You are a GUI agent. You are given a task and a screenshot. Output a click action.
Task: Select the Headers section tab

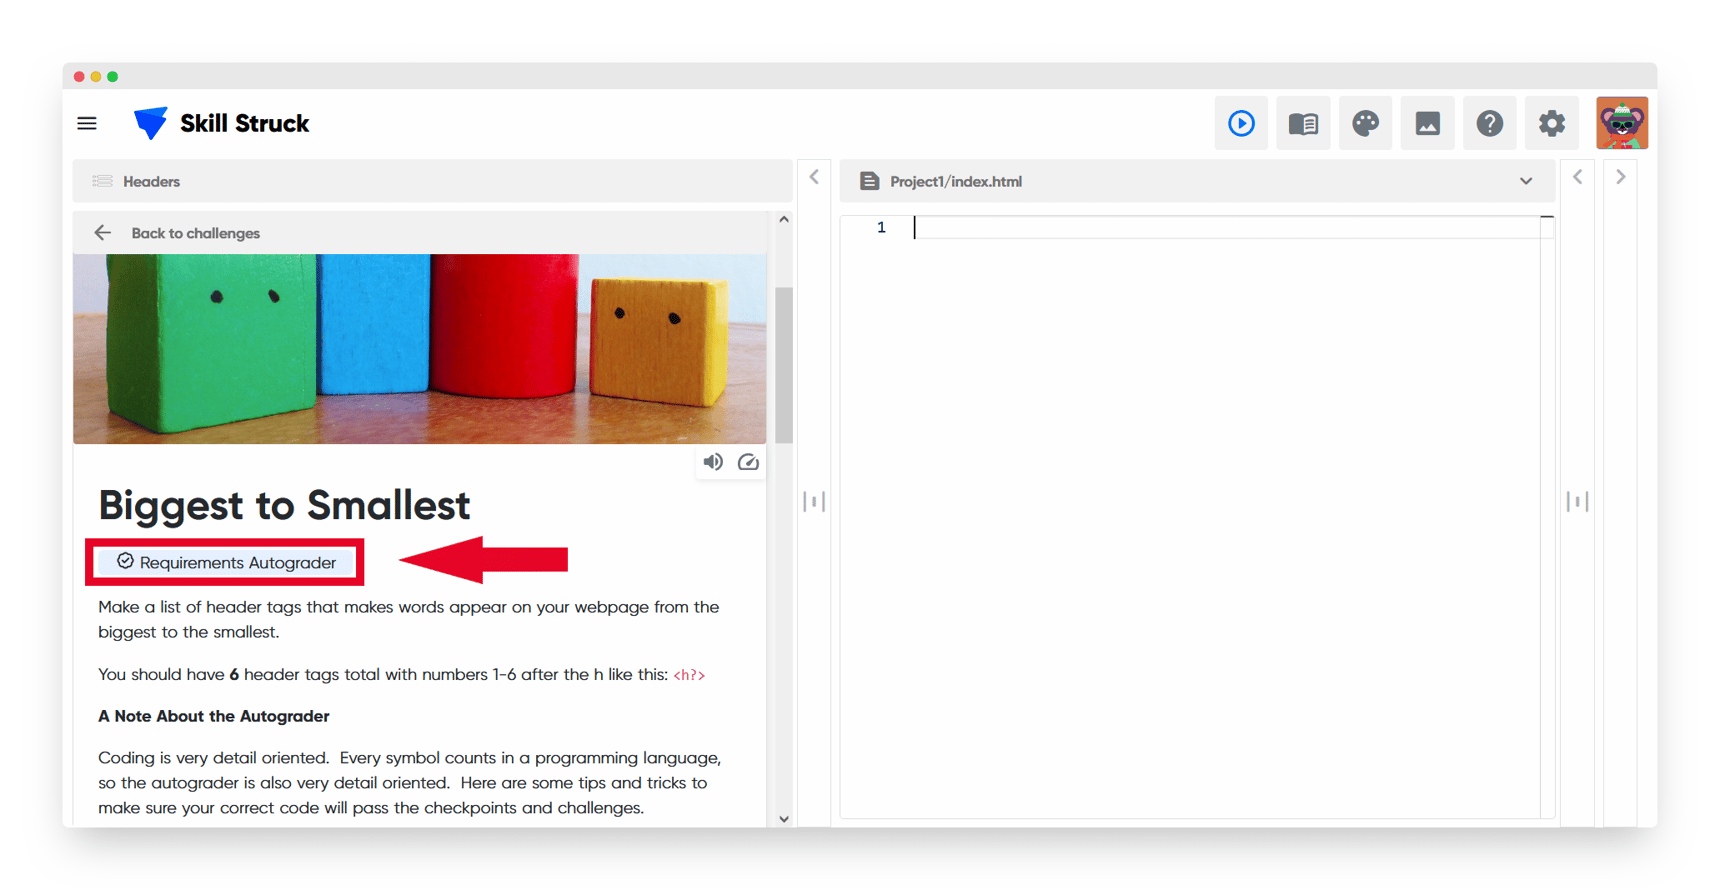(151, 181)
